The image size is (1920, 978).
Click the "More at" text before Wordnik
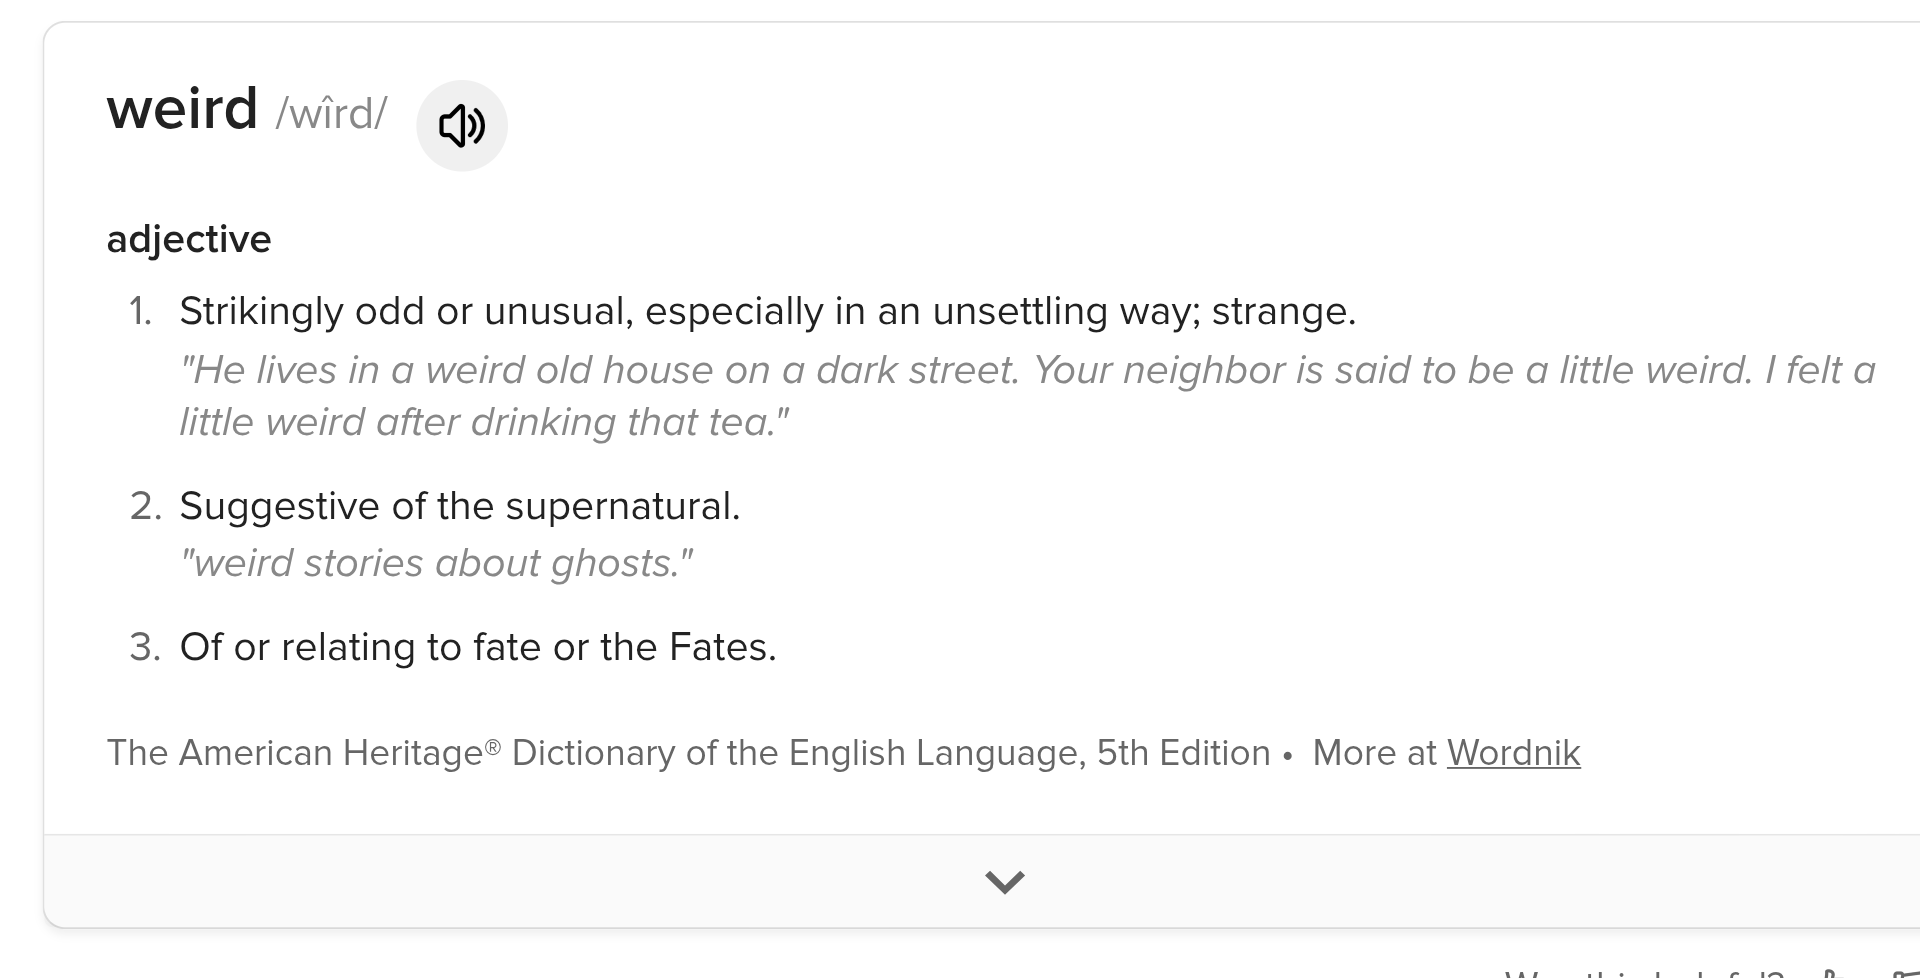coord(1374,753)
